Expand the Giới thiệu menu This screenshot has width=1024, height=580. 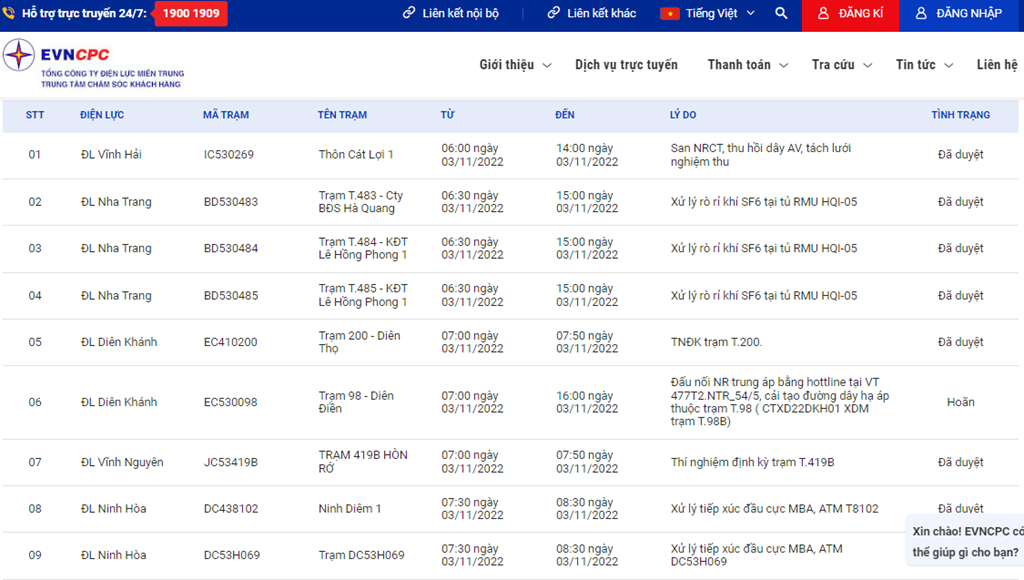(515, 65)
